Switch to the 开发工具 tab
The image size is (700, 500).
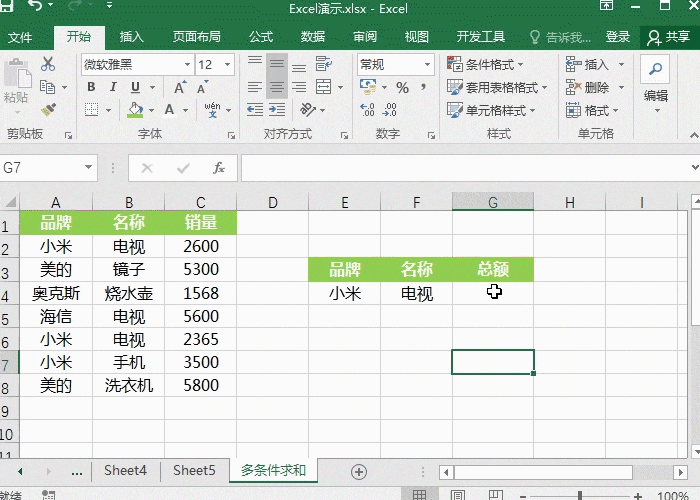tap(481, 37)
